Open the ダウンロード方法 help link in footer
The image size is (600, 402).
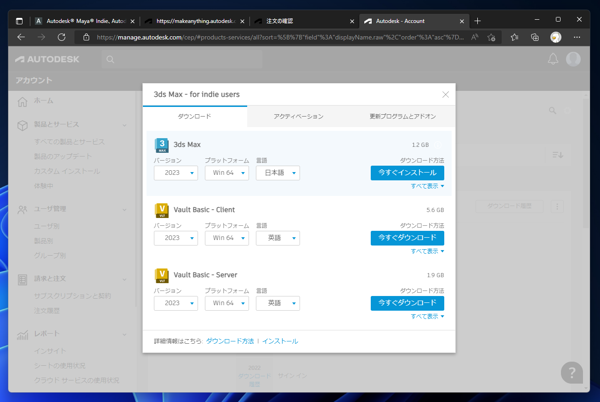(230, 341)
